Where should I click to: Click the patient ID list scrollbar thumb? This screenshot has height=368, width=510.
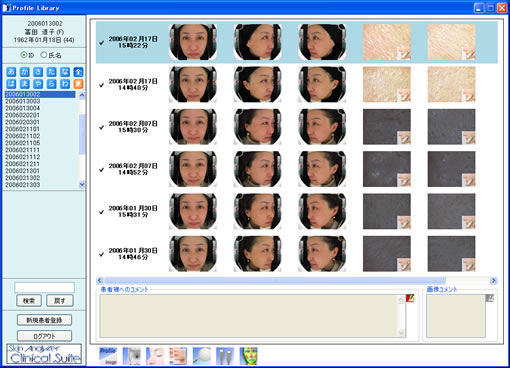pos(82,134)
